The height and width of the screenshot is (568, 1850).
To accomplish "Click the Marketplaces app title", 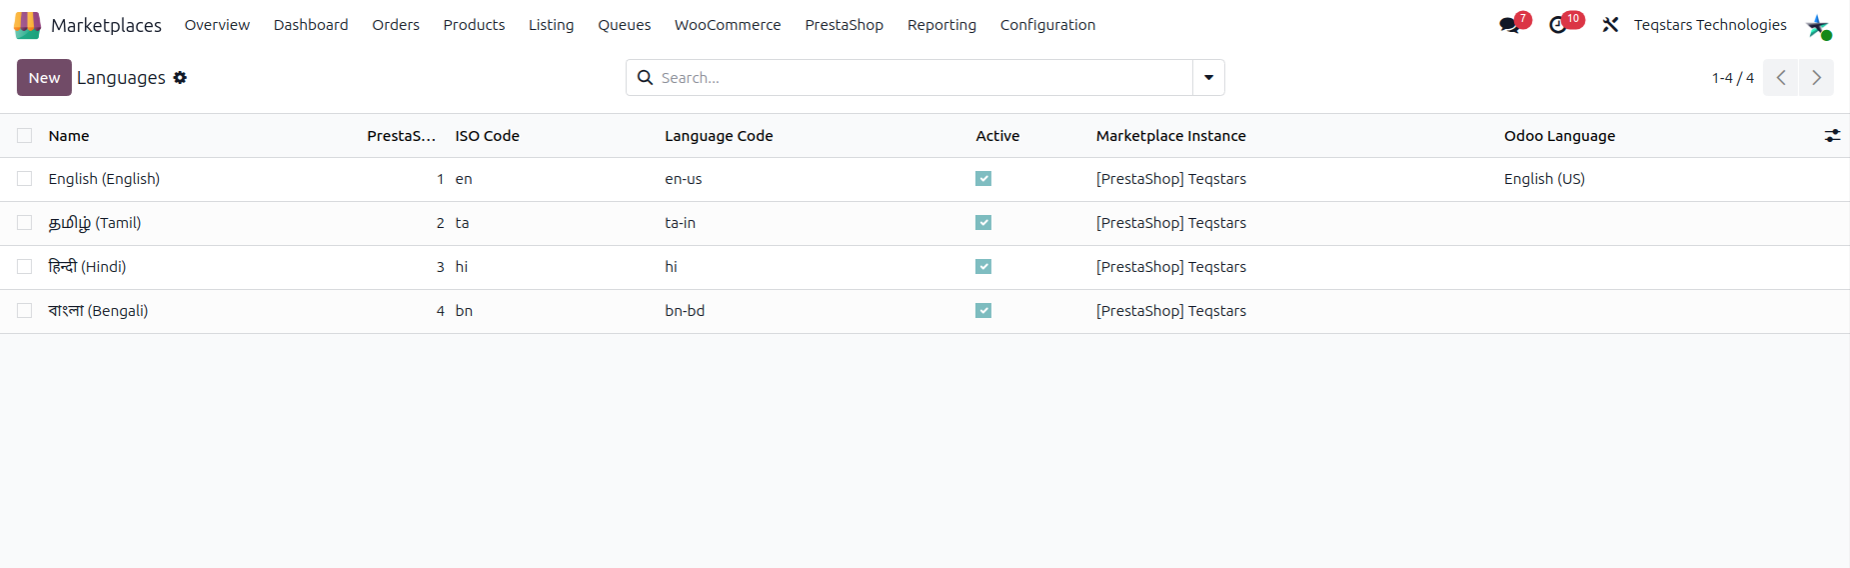I will coord(106,25).
